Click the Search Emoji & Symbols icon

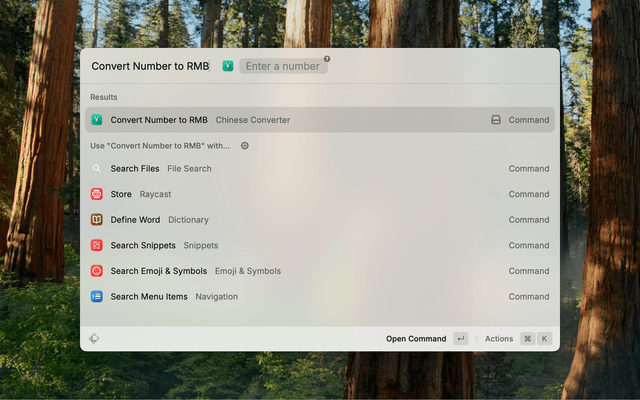[97, 271]
